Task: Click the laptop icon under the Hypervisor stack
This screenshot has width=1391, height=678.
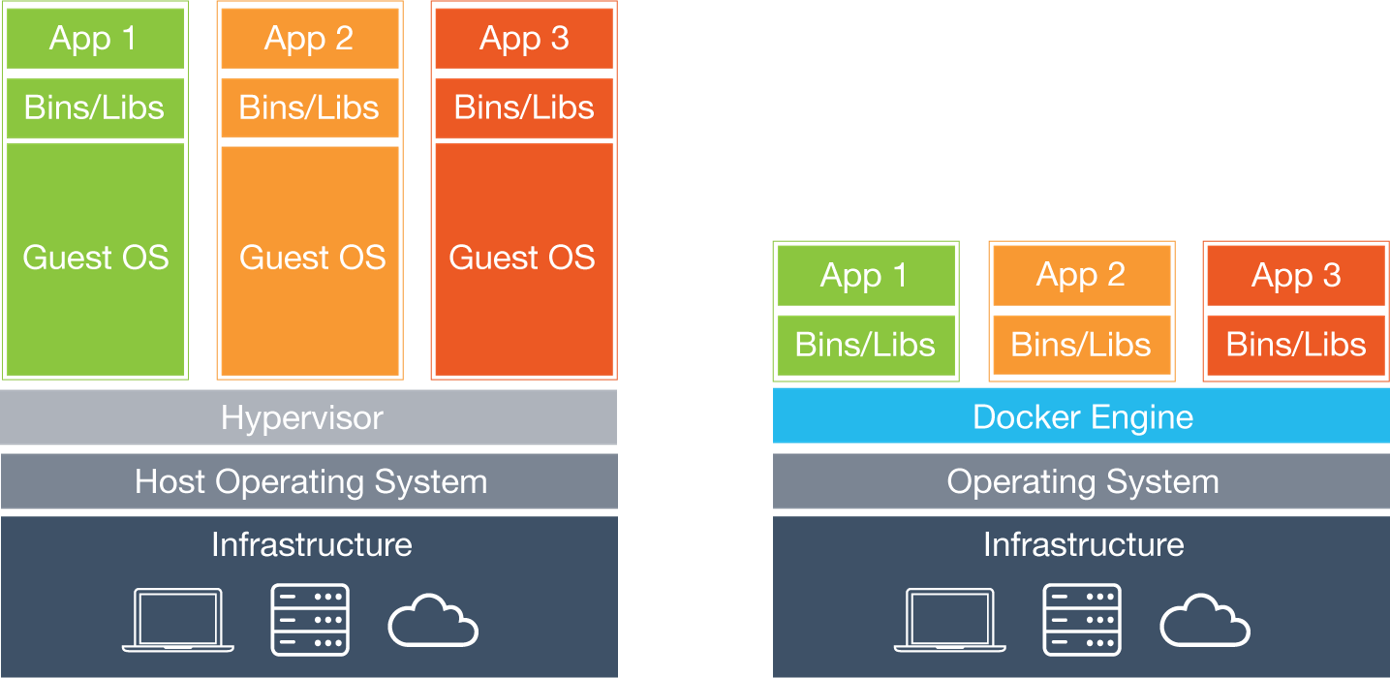Action: coord(178,620)
